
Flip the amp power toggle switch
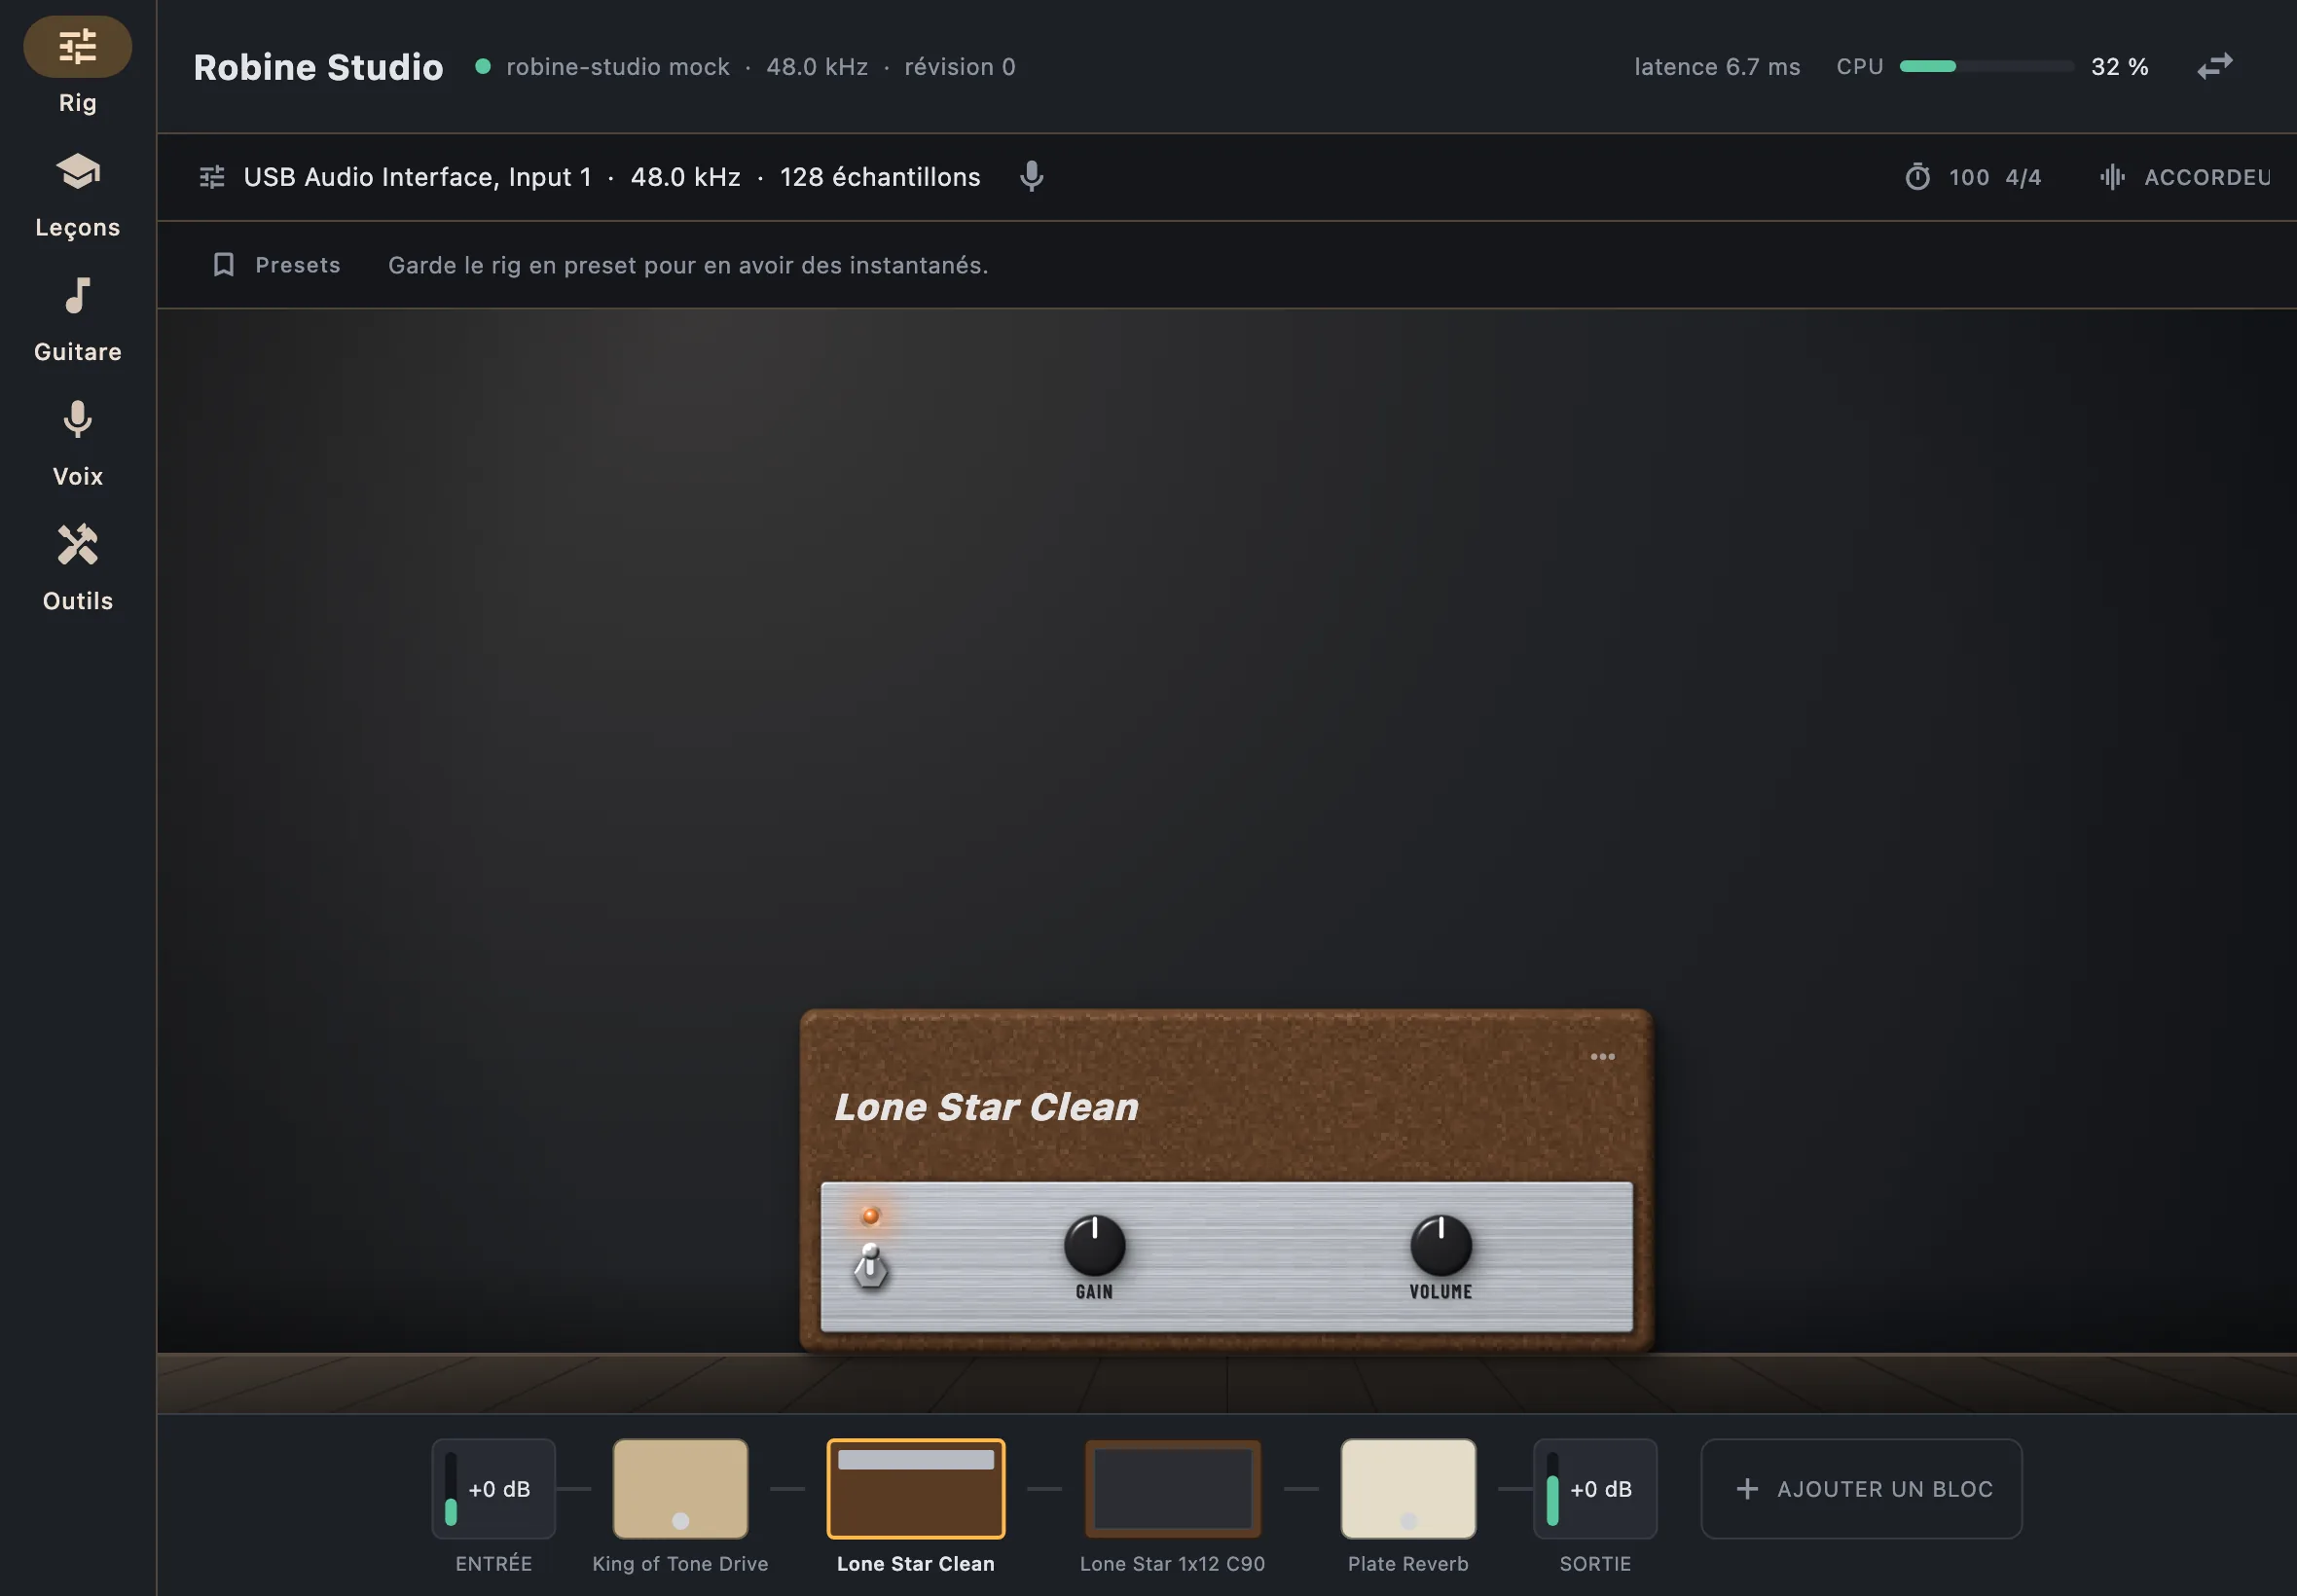tap(870, 1266)
